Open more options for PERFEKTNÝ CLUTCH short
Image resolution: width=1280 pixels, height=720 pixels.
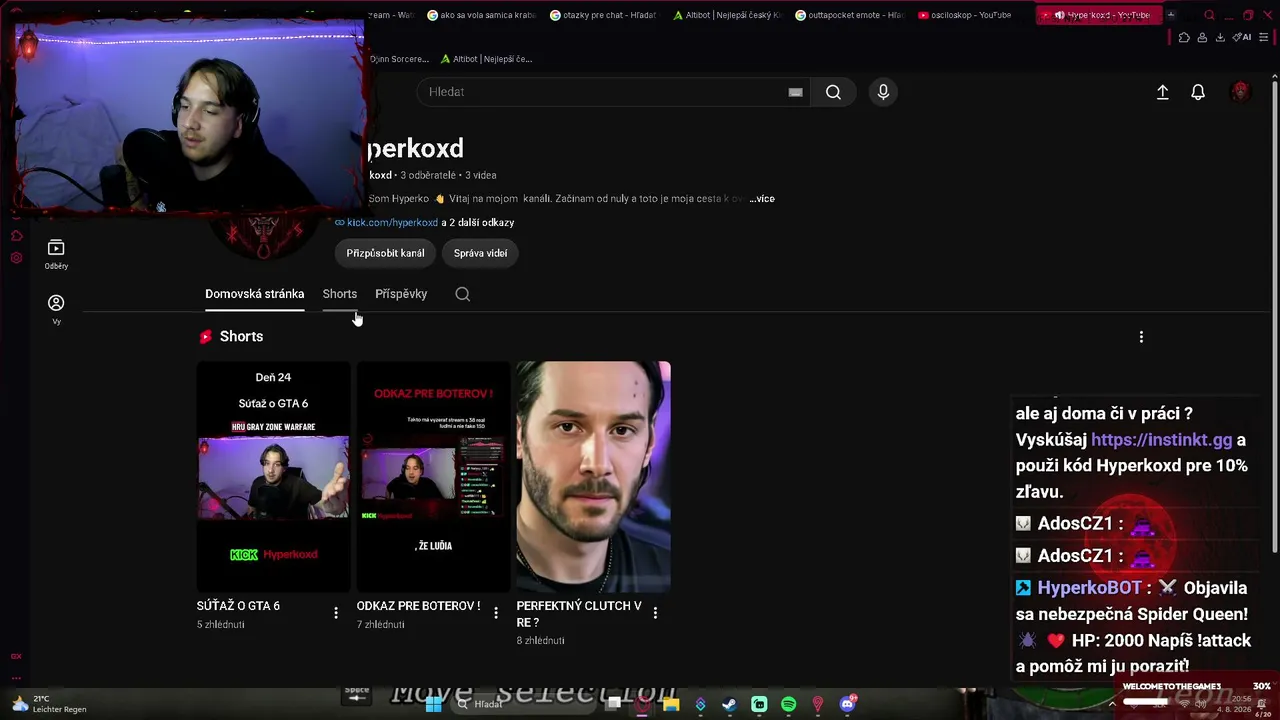pyautogui.click(x=655, y=613)
